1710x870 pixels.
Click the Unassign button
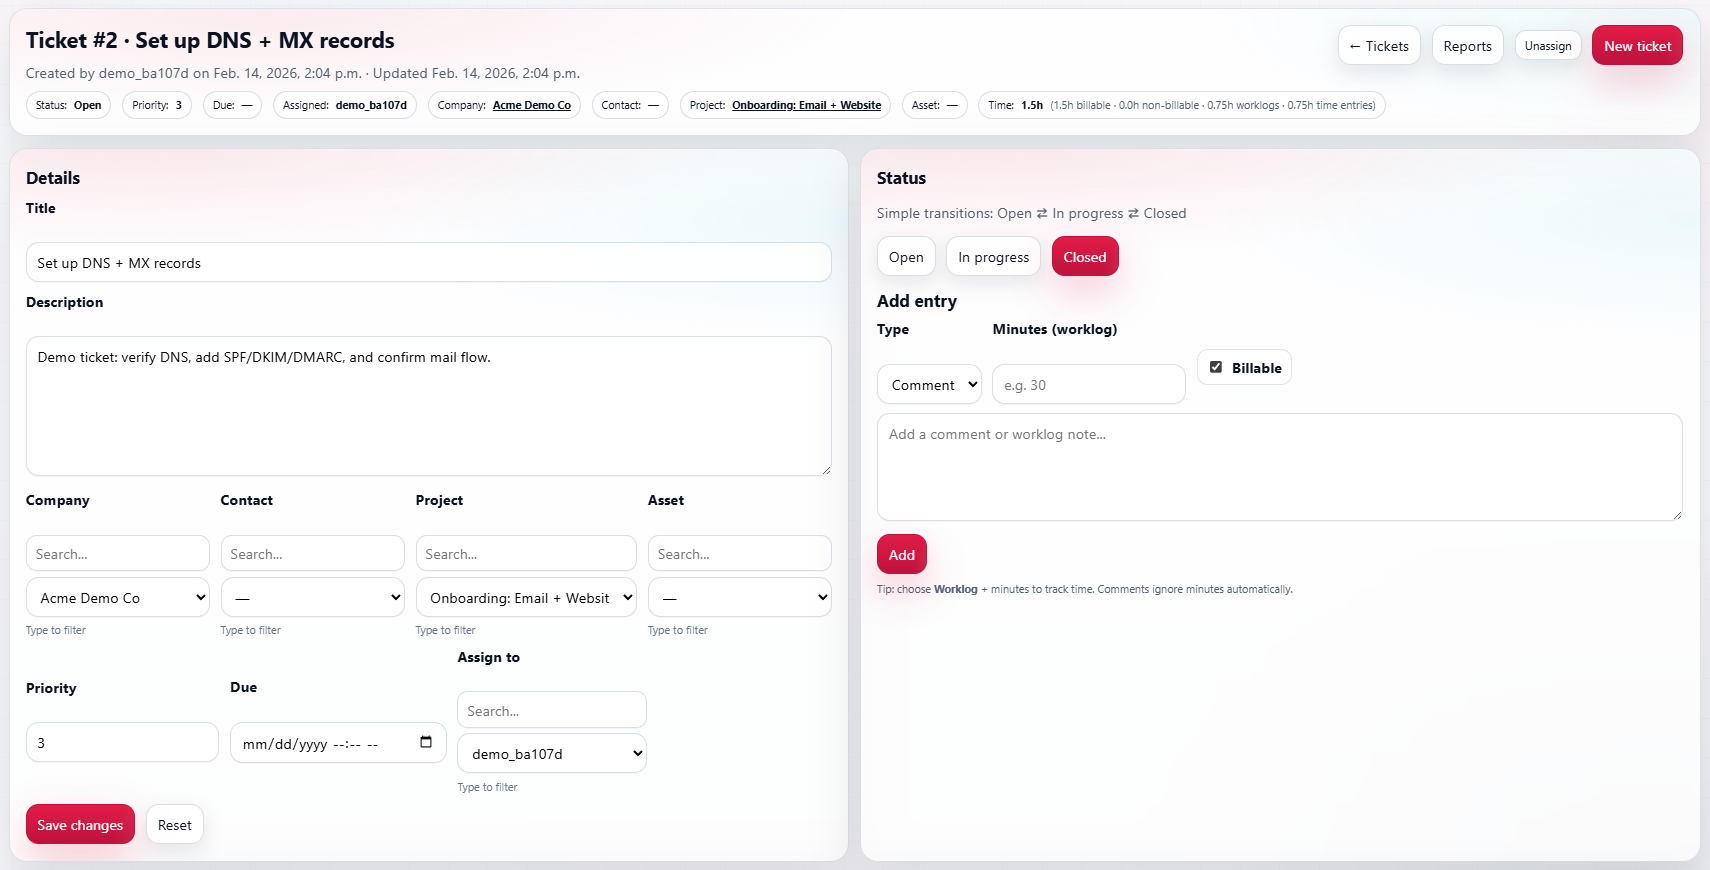pyautogui.click(x=1548, y=46)
